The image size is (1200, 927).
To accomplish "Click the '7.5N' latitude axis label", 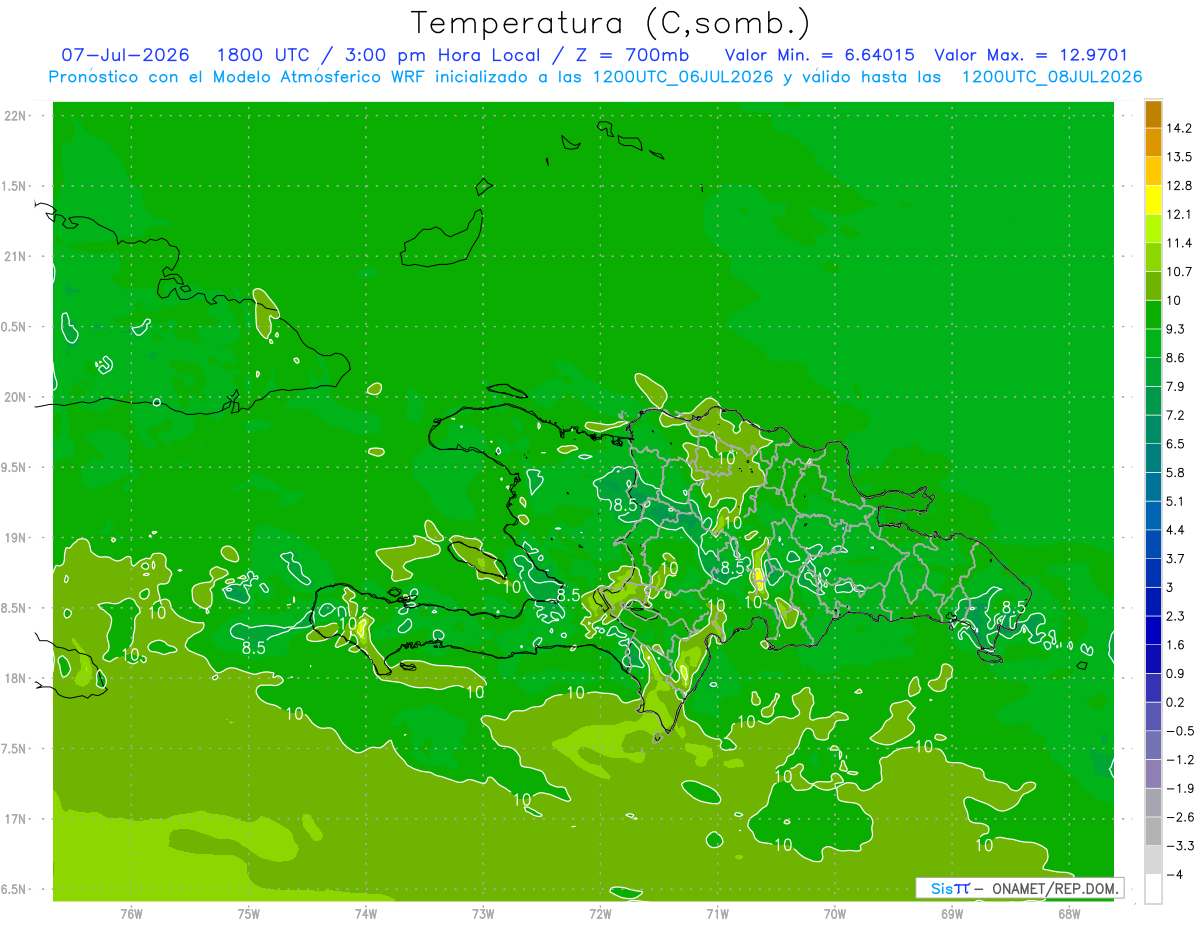I will point(15,749).
